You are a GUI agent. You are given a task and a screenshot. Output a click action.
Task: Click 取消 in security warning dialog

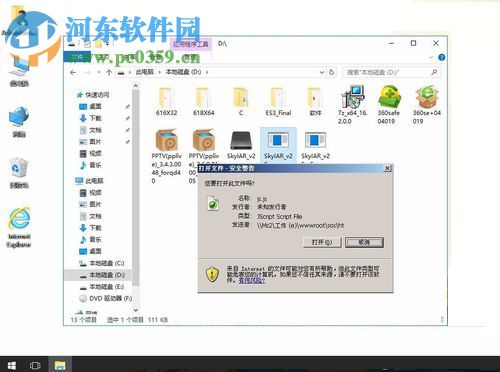pyautogui.click(x=364, y=242)
